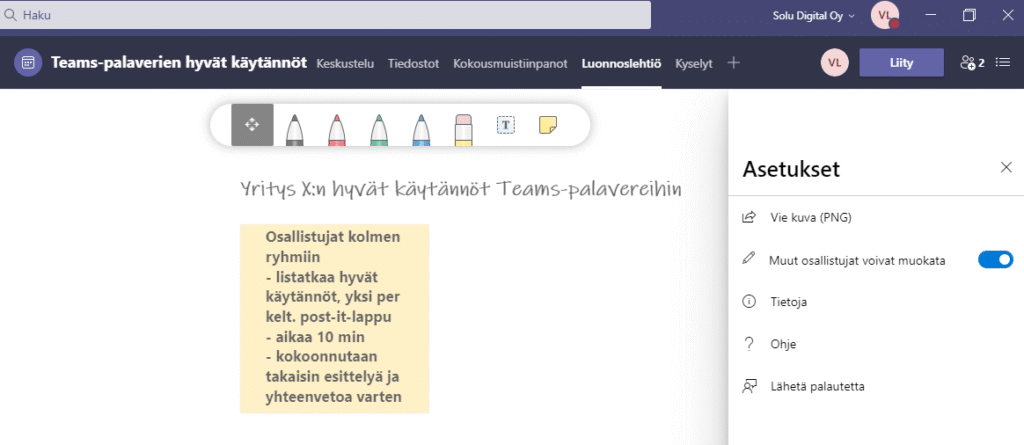This screenshot has height=445, width=1024.
Task: Open the Kokousmuistiinpanot tab
Action: [x=510, y=63]
